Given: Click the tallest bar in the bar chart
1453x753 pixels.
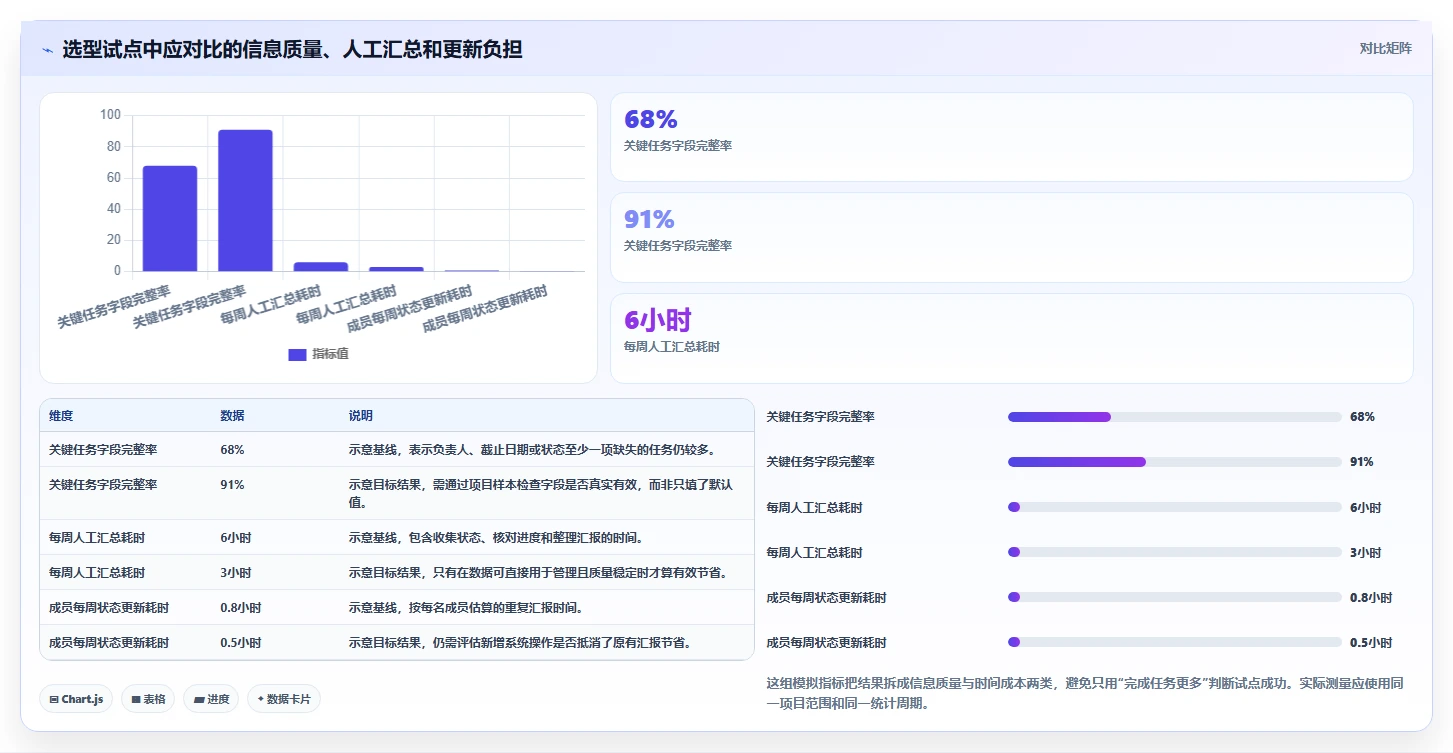Looking at the screenshot, I should (245, 201).
